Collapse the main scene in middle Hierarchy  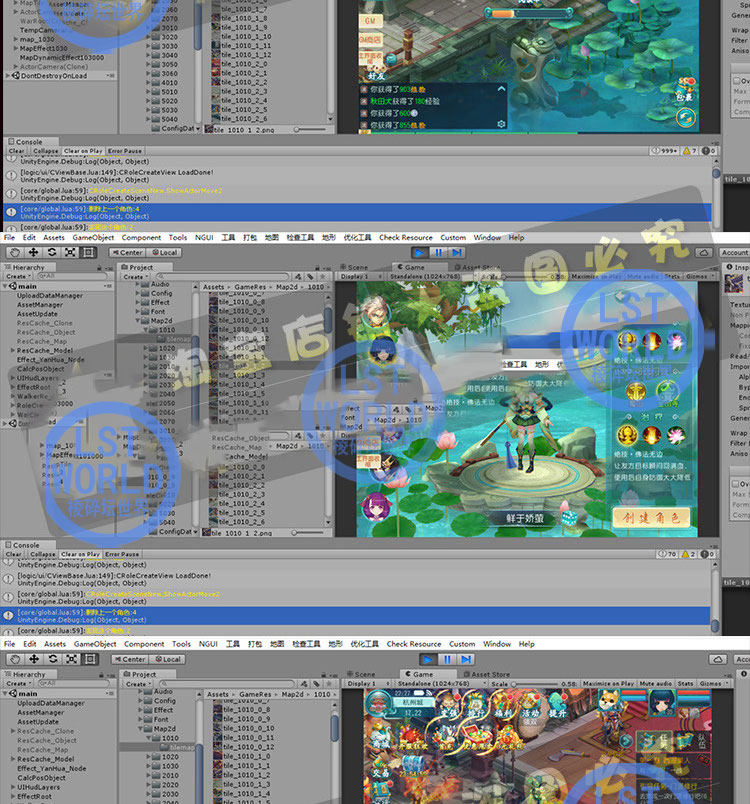(6, 286)
